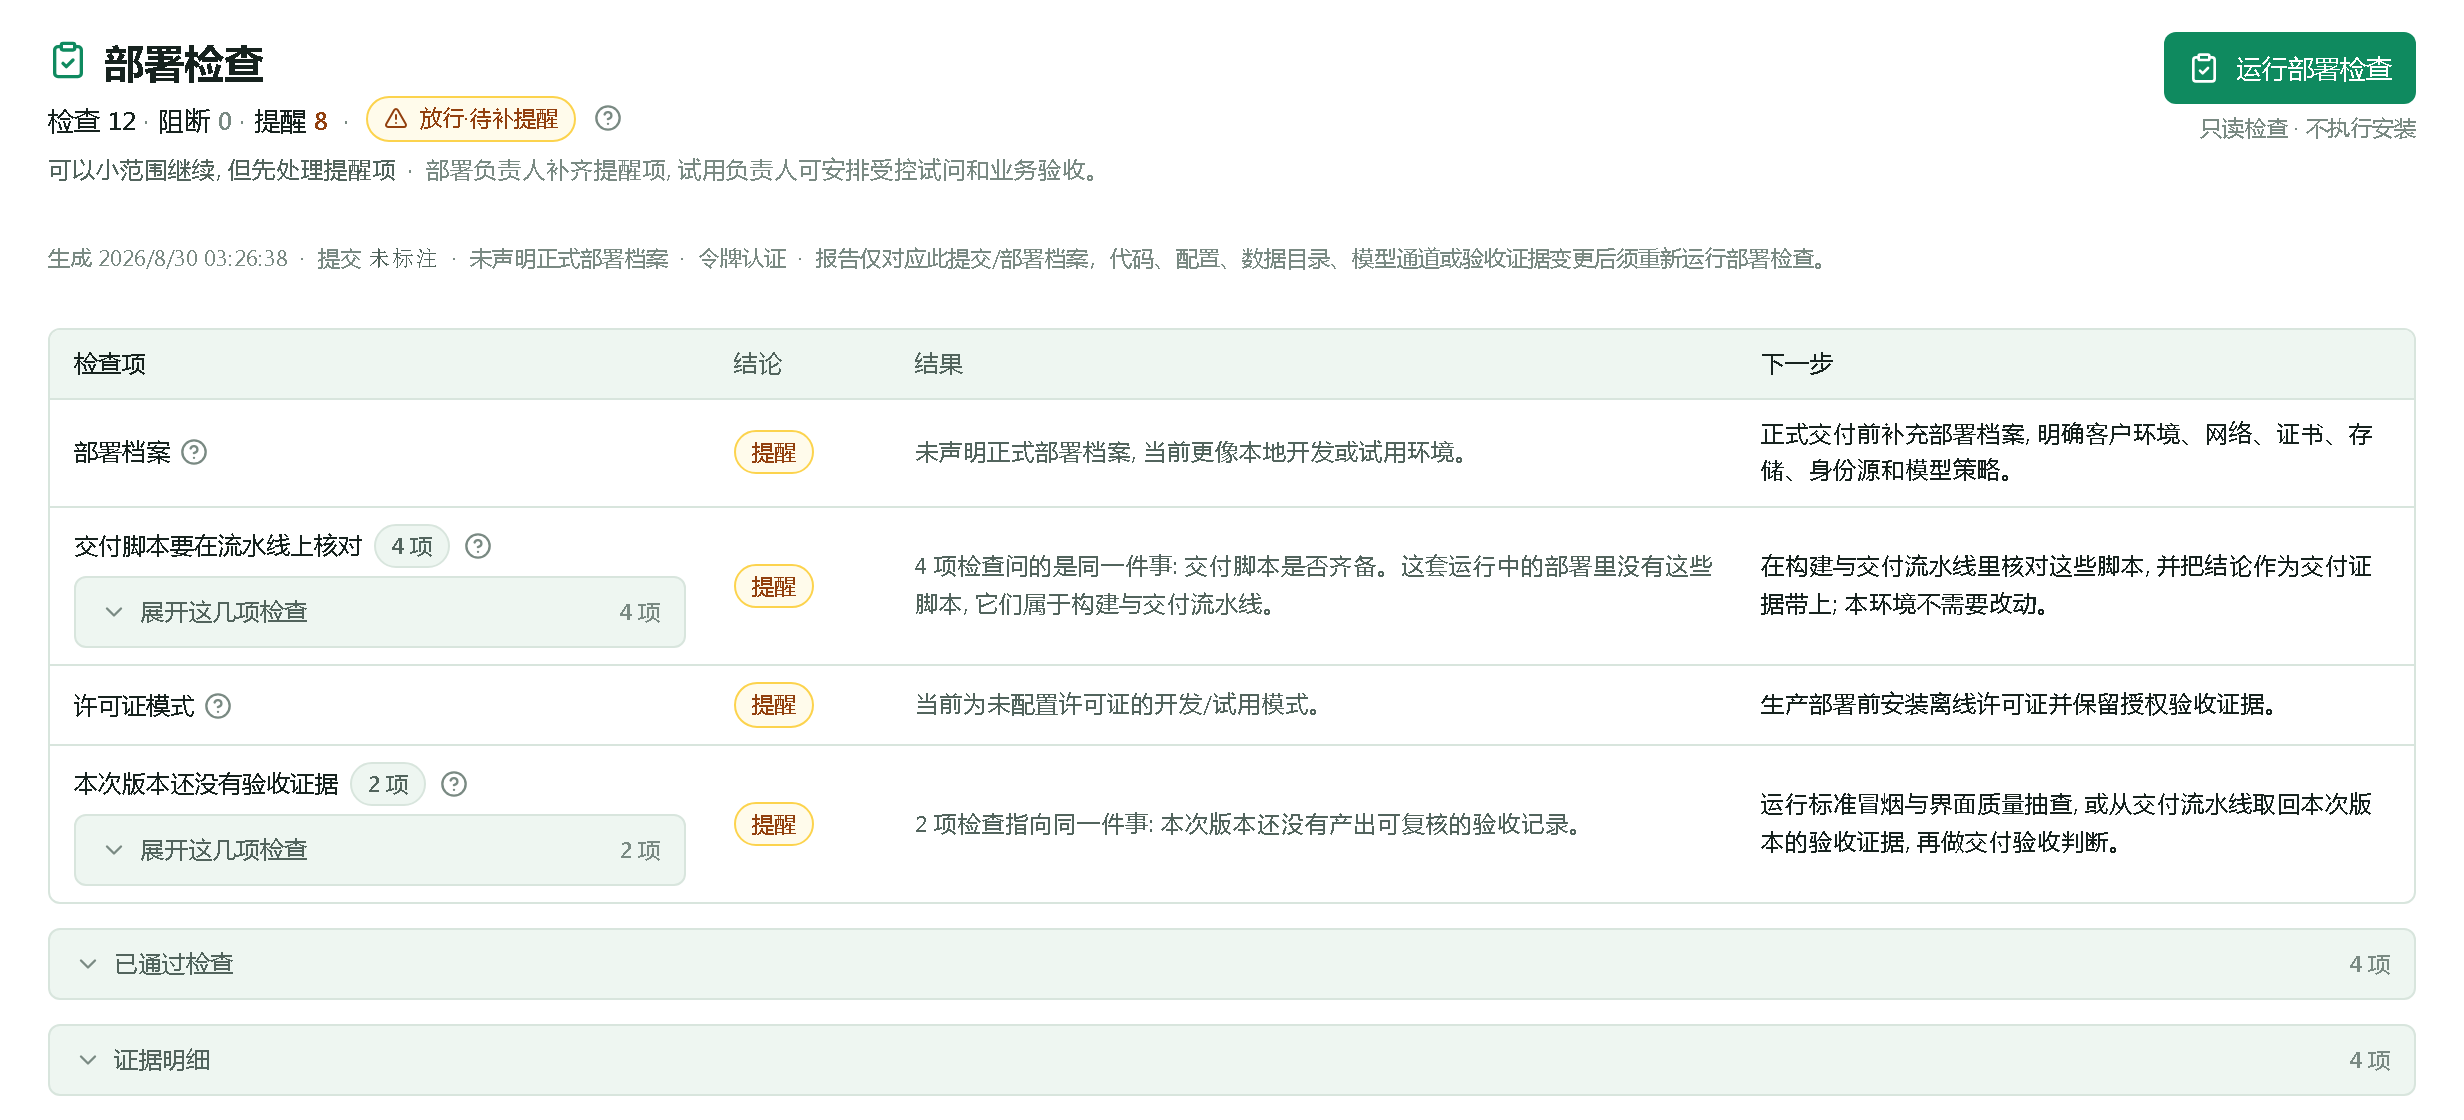Image resolution: width=2464 pixels, height=1120 pixels.
Task: Click the 提醒 badge in 许可证模式 row
Action: (774, 705)
